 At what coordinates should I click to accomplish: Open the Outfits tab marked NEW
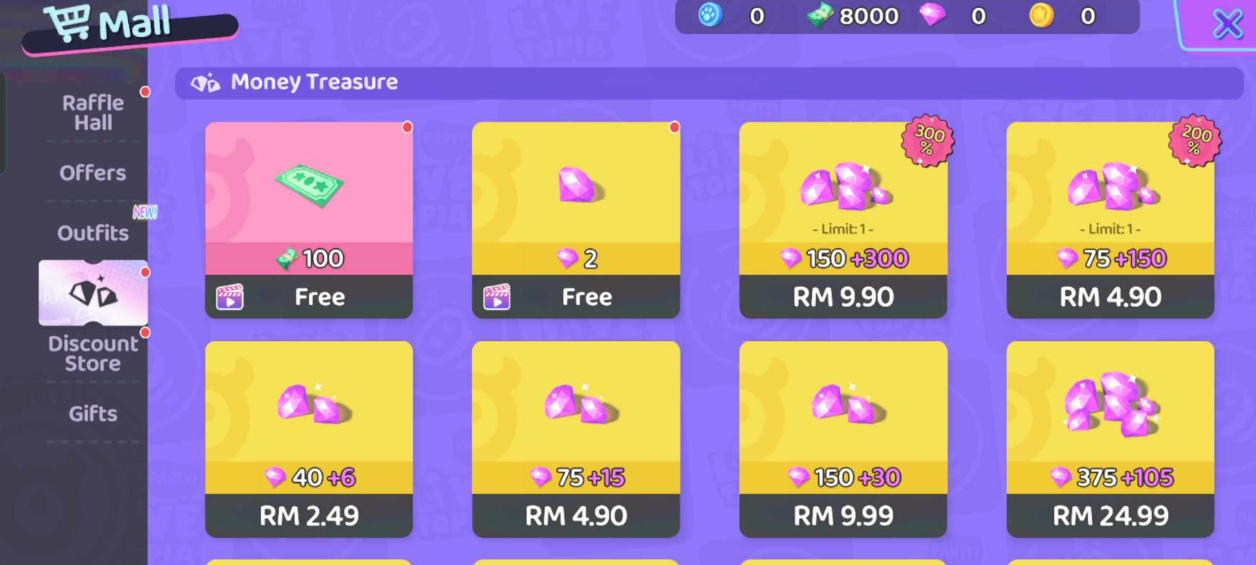93,232
